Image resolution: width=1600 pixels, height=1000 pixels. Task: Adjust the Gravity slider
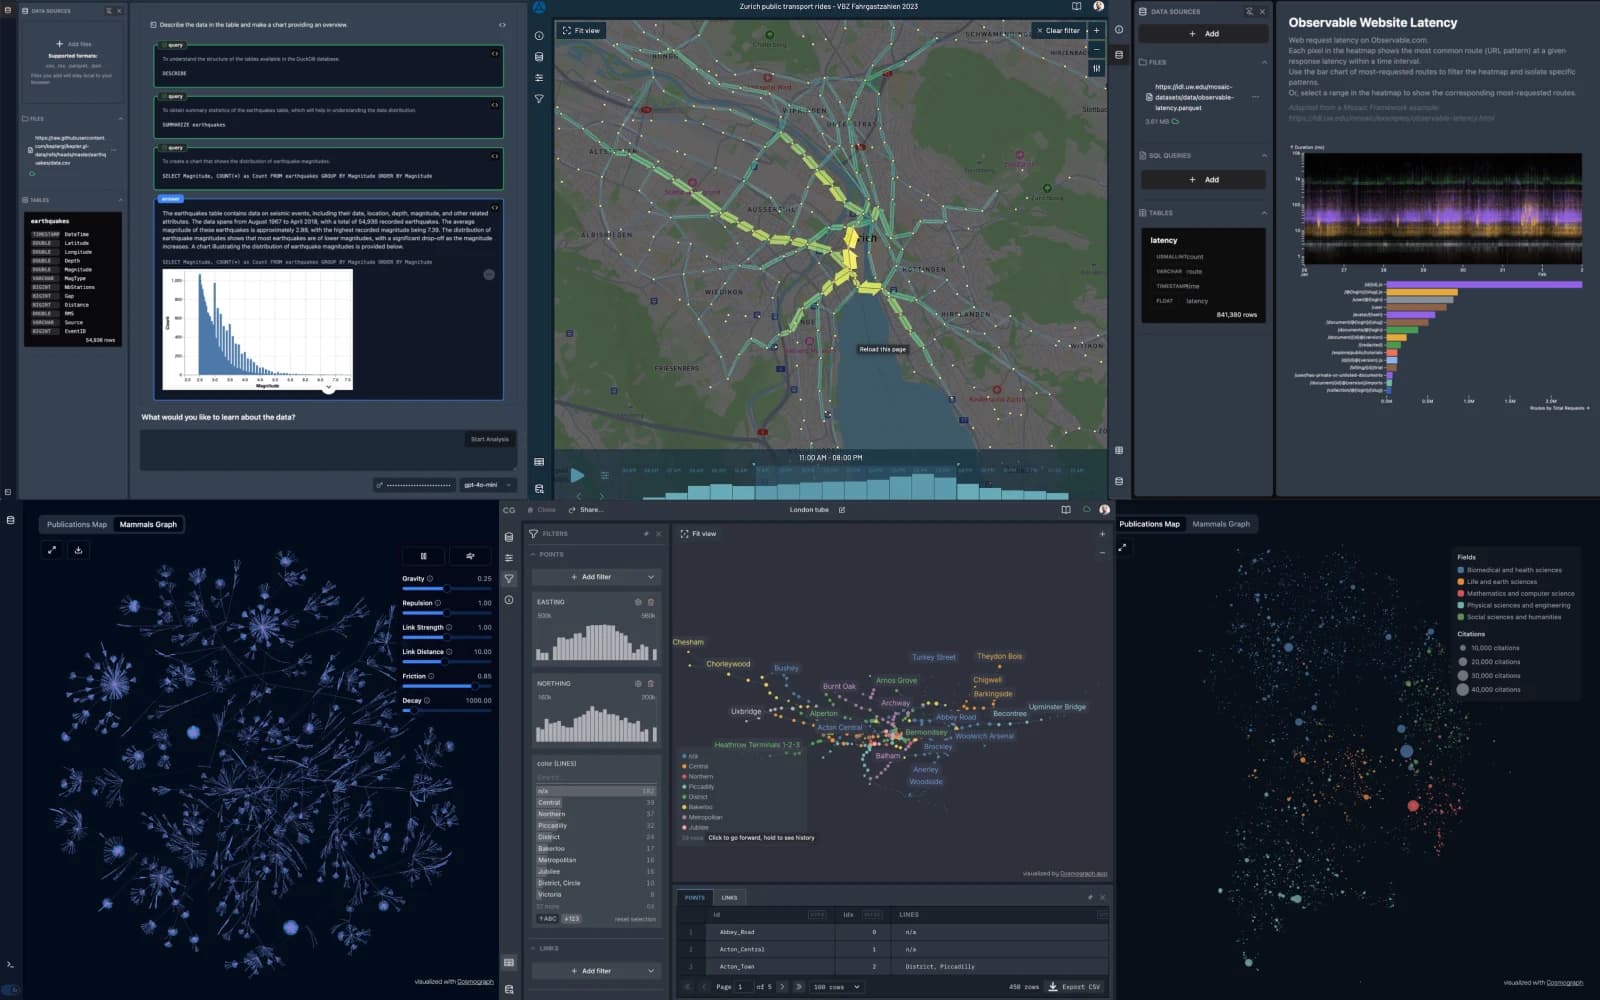(446, 589)
